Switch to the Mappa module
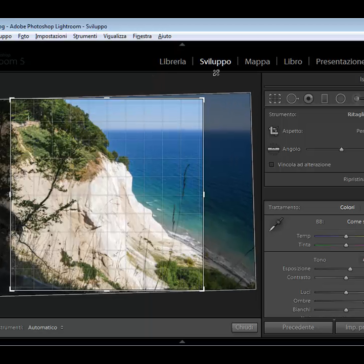The width and height of the screenshot is (364, 364). (x=257, y=62)
